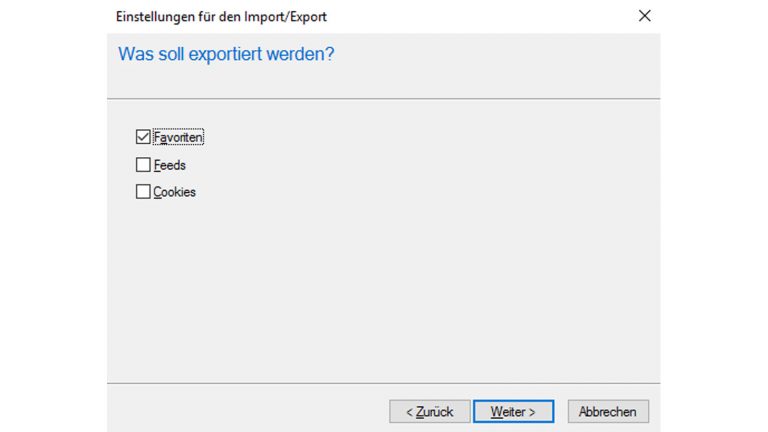
Task: Click the Favoriten label text
Action: click(178, 138)
